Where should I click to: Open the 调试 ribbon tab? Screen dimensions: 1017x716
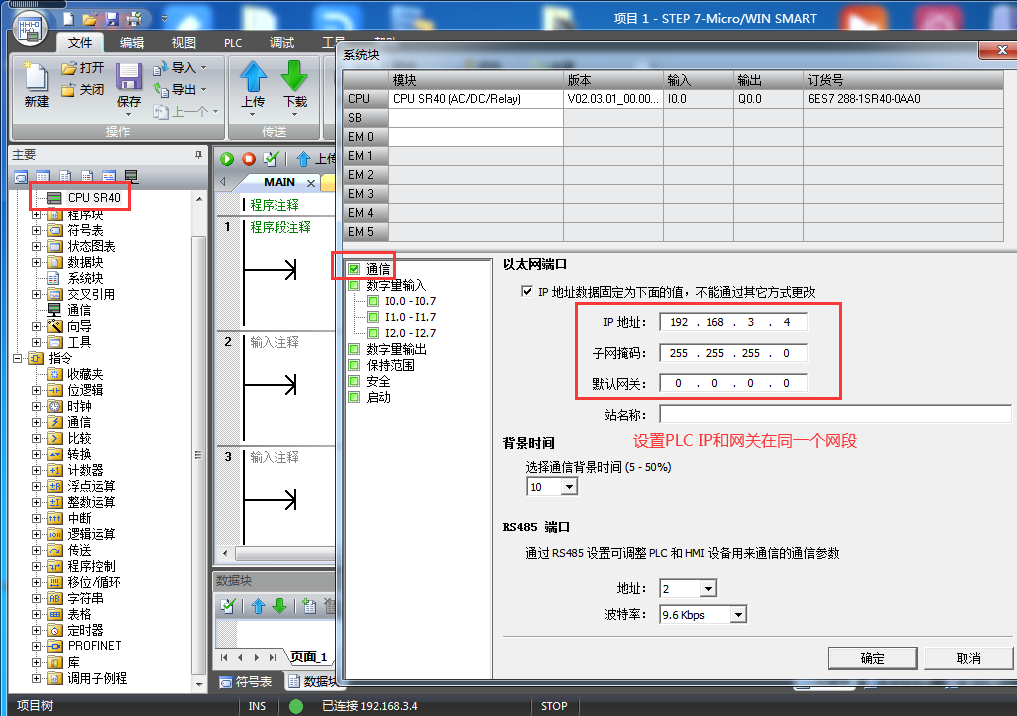(x=282, y=43)
